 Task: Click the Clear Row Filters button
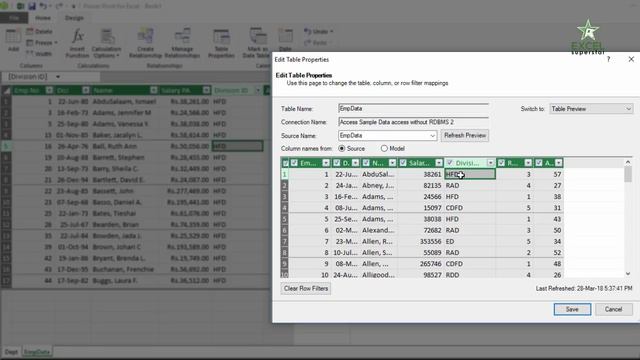(x=306, y=289)
